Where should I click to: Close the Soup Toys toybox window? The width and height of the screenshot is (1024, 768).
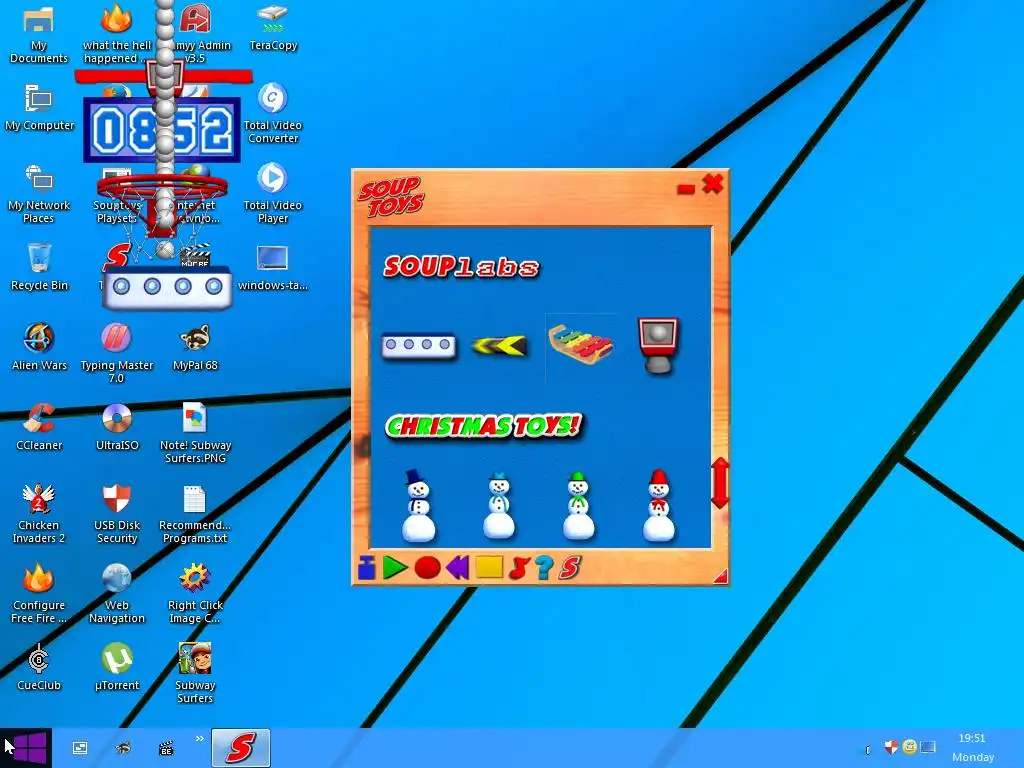click(x=712, y=184)
